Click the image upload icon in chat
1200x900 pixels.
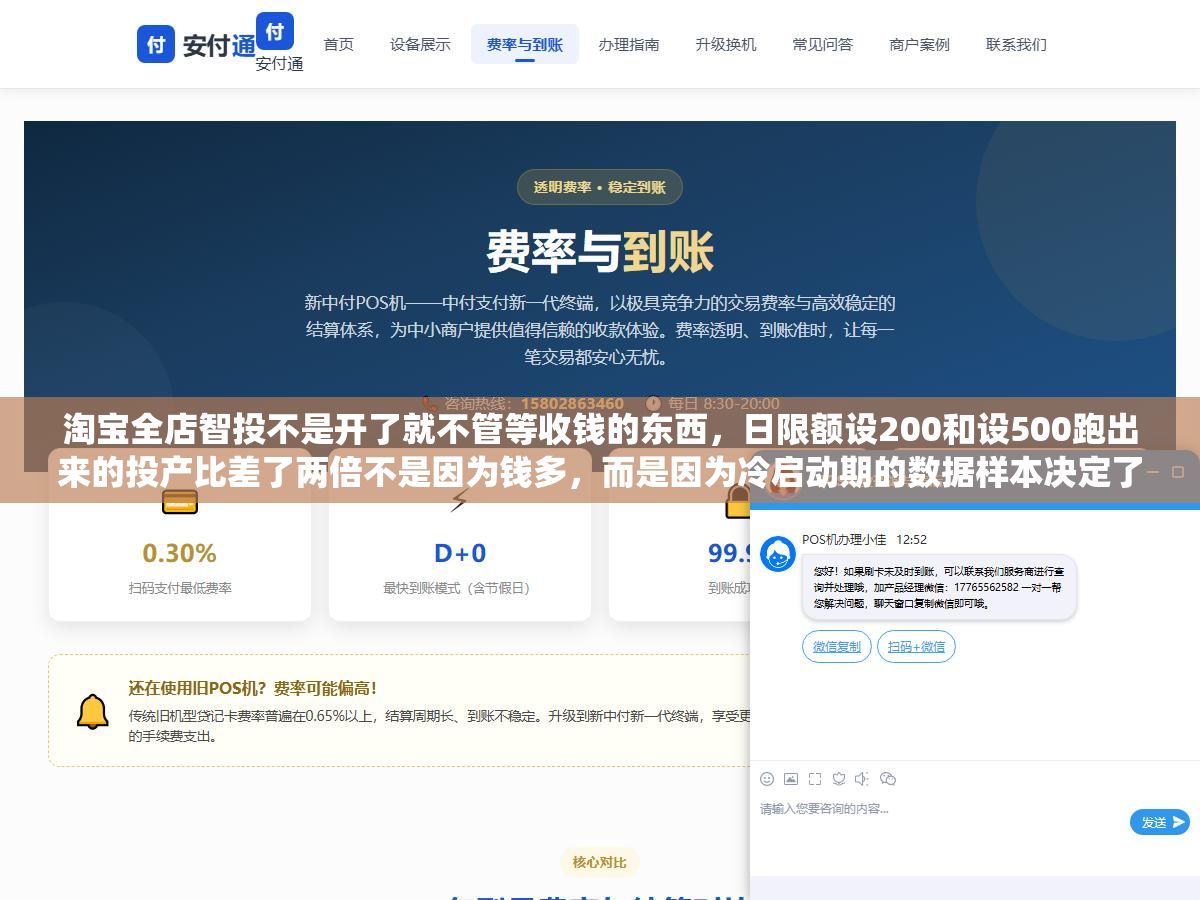click(x=791, y=778)
